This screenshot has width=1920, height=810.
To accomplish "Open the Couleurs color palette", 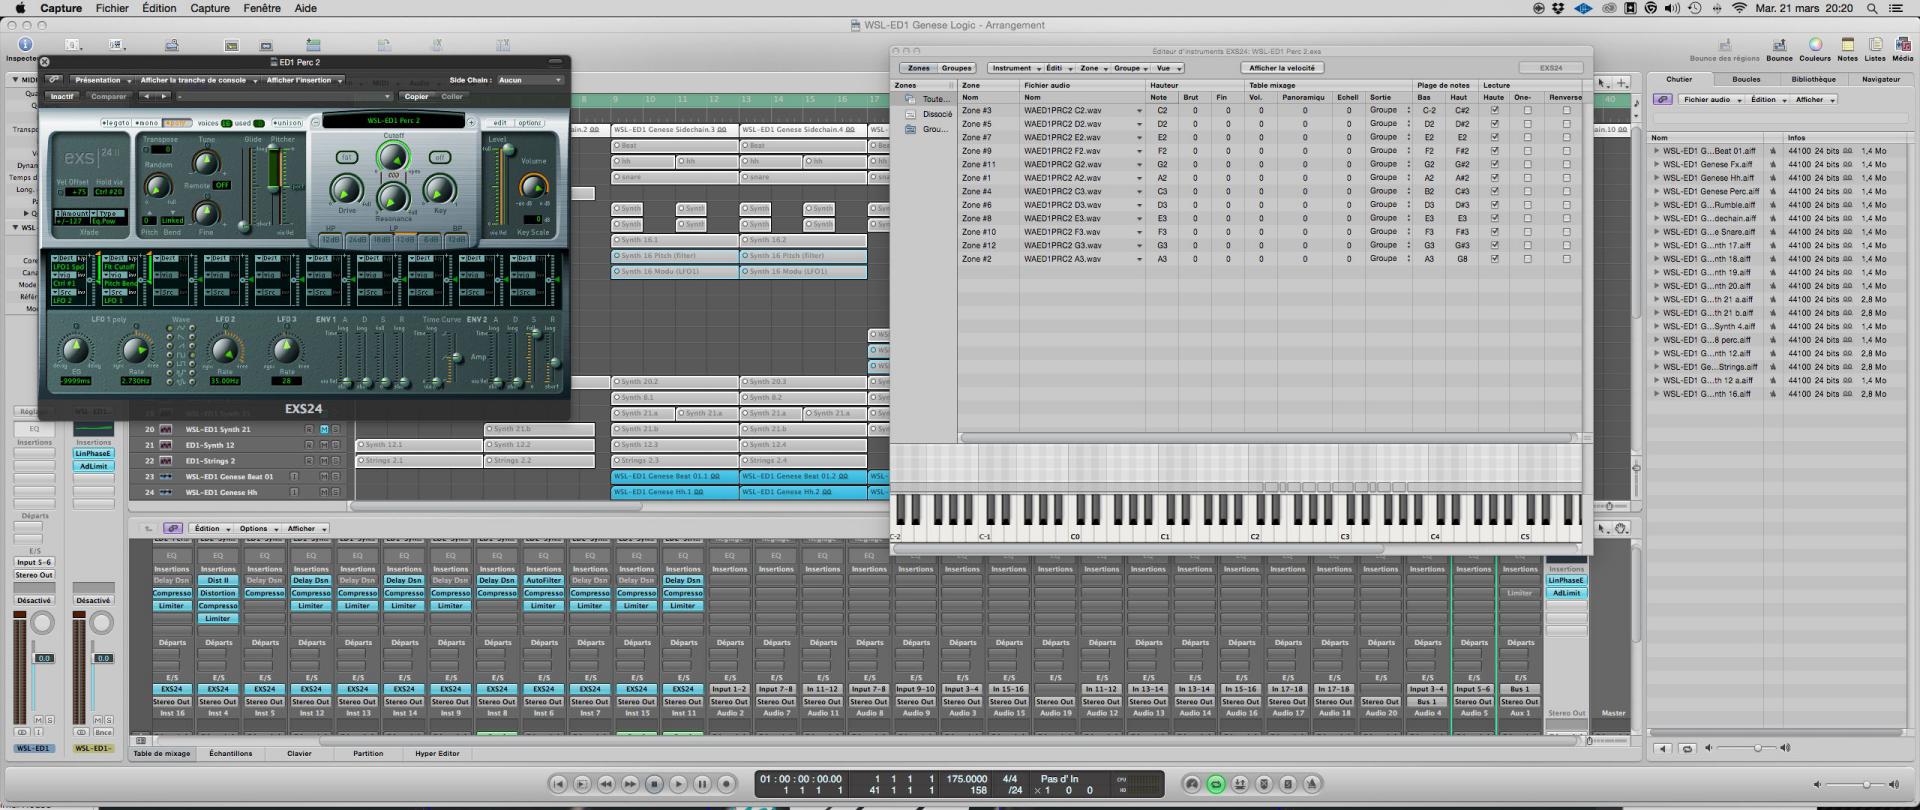I will tap(1815, 45).
